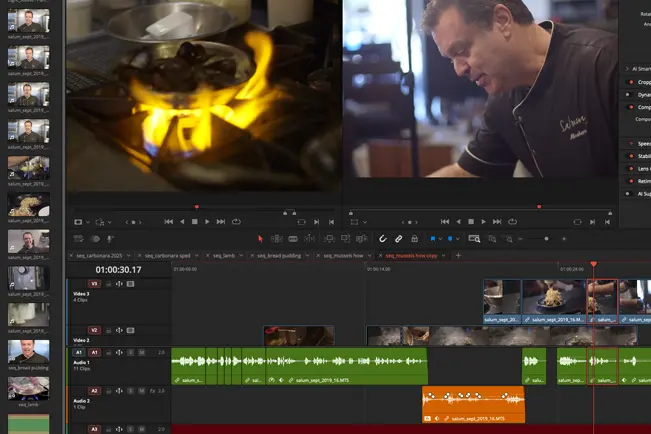This screenshot has width=651, height=434.
Task: Activate Trim Edit mode tool
Action: tap(277, 239)
